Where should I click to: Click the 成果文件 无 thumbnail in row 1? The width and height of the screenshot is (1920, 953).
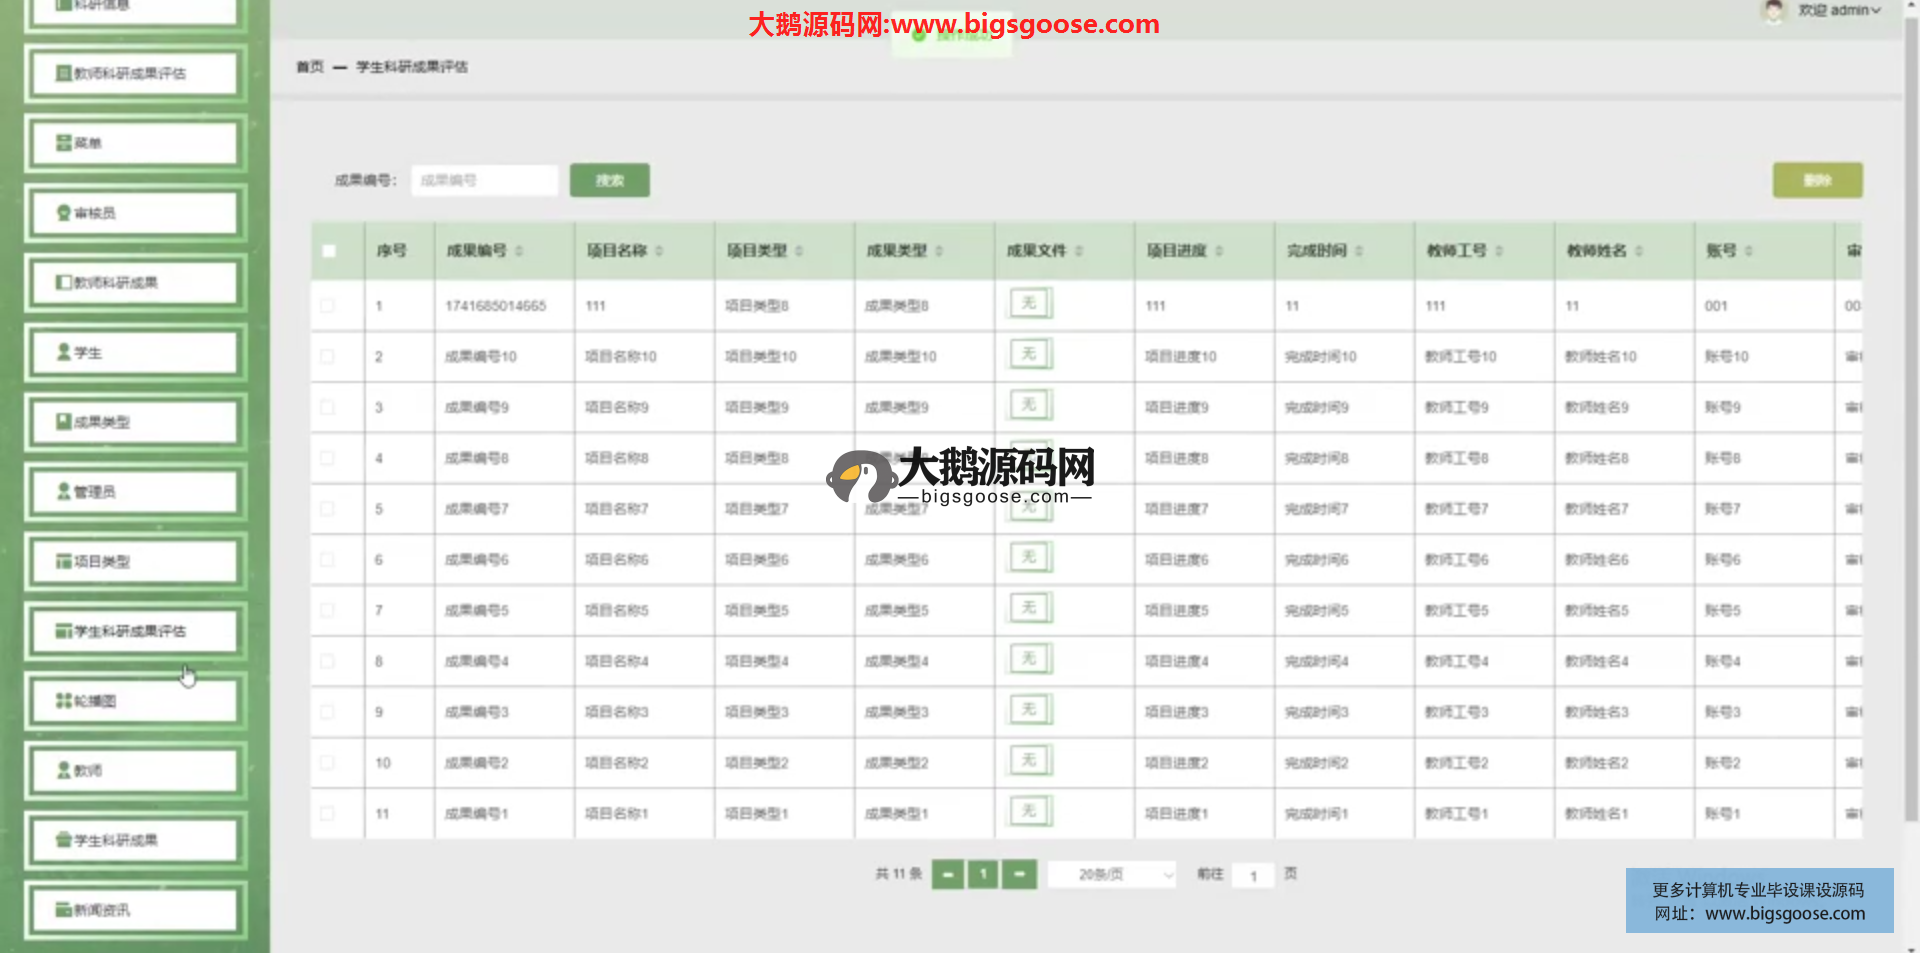(1029, 303)
